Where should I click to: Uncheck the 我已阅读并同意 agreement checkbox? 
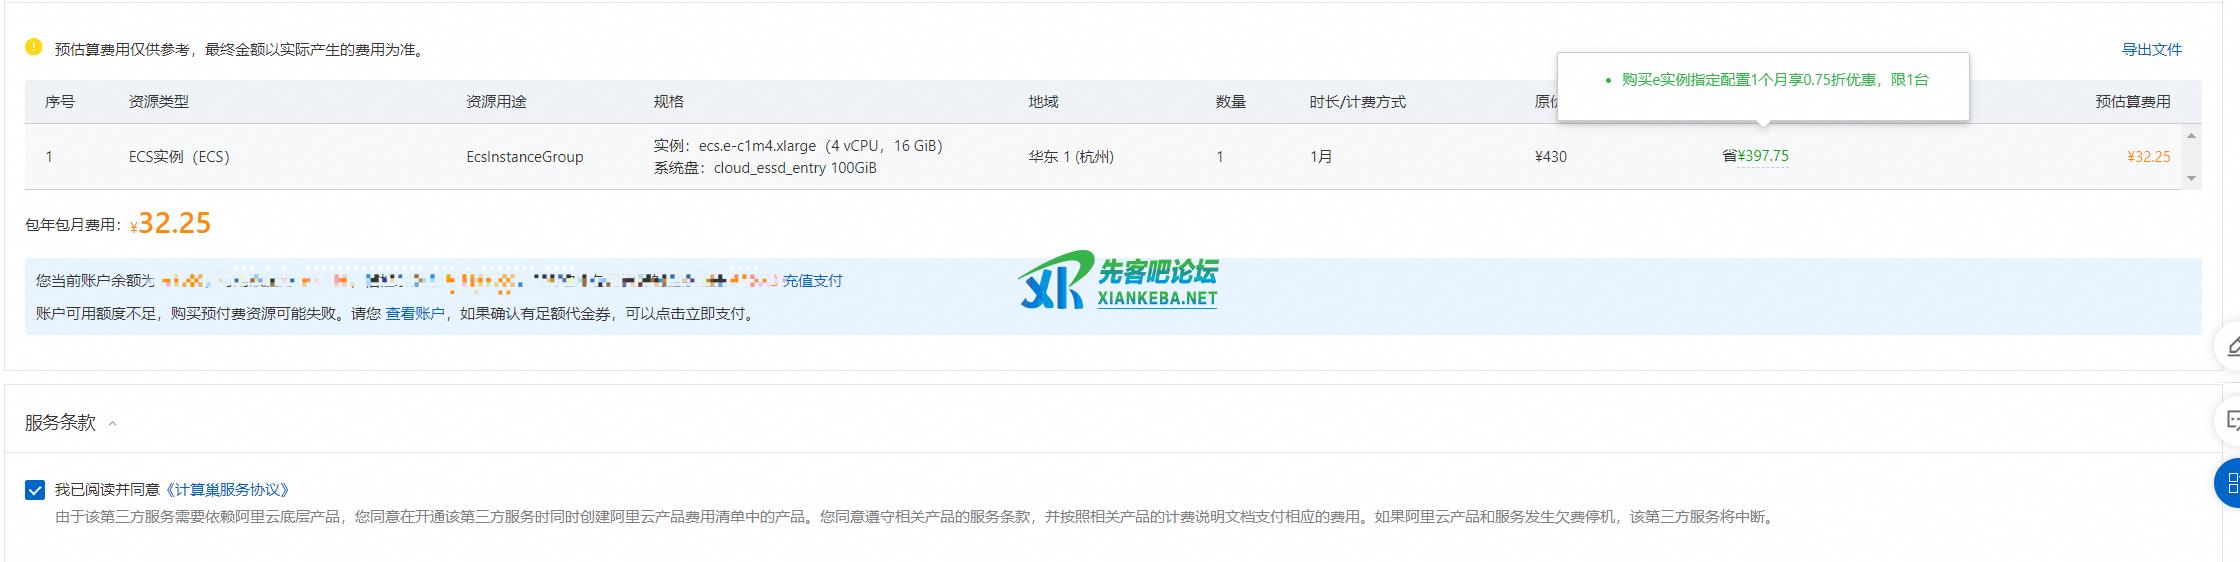click(35, 490)
